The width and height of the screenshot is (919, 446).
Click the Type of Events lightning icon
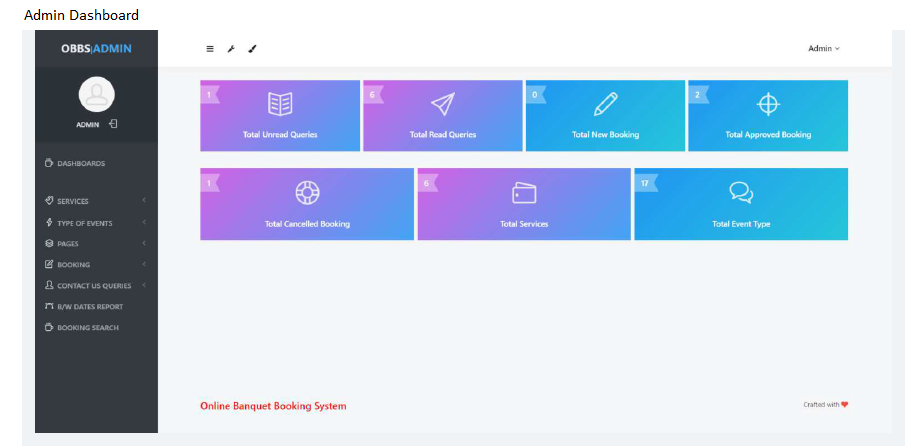(x=49, y=222)
